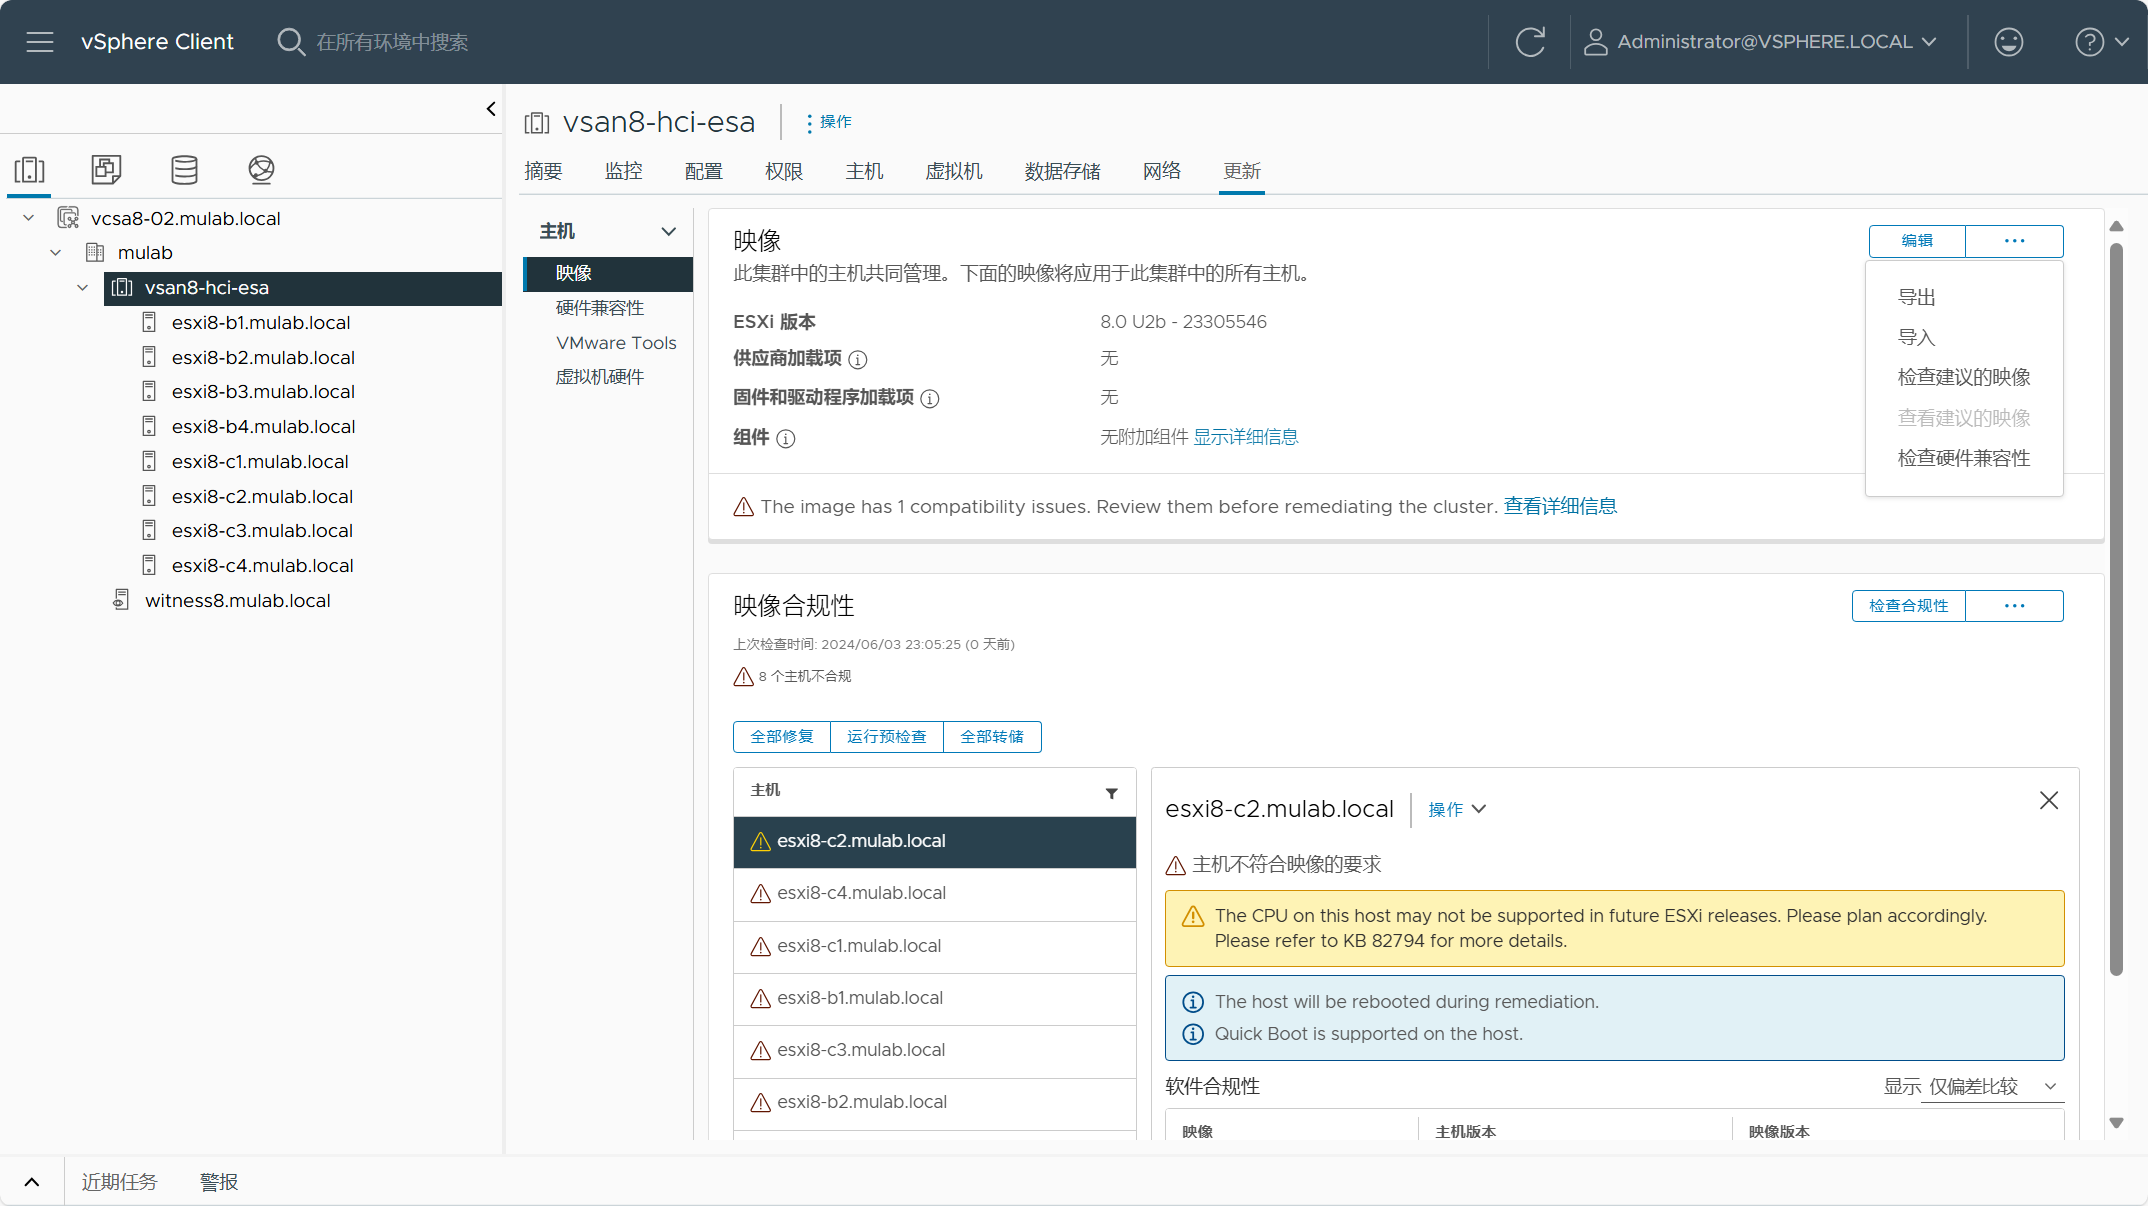The width and height of the screenshot is (2148, 1206).
Task: Switch to Networking inventory view
Action: click(261, 170)
